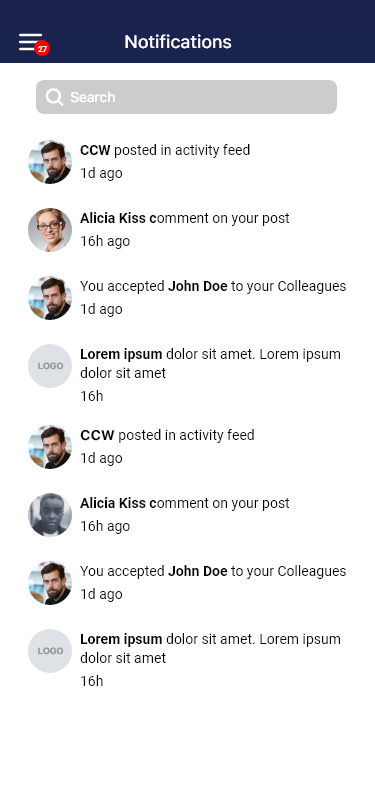
Task: Open first 'Lorem ipsum dolor sit amet' notification
Action: (188, 375)
